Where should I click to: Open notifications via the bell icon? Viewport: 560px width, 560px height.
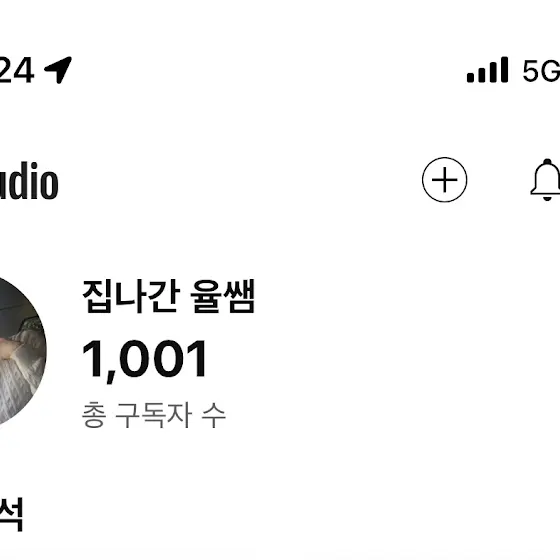(x=545, y=180)
